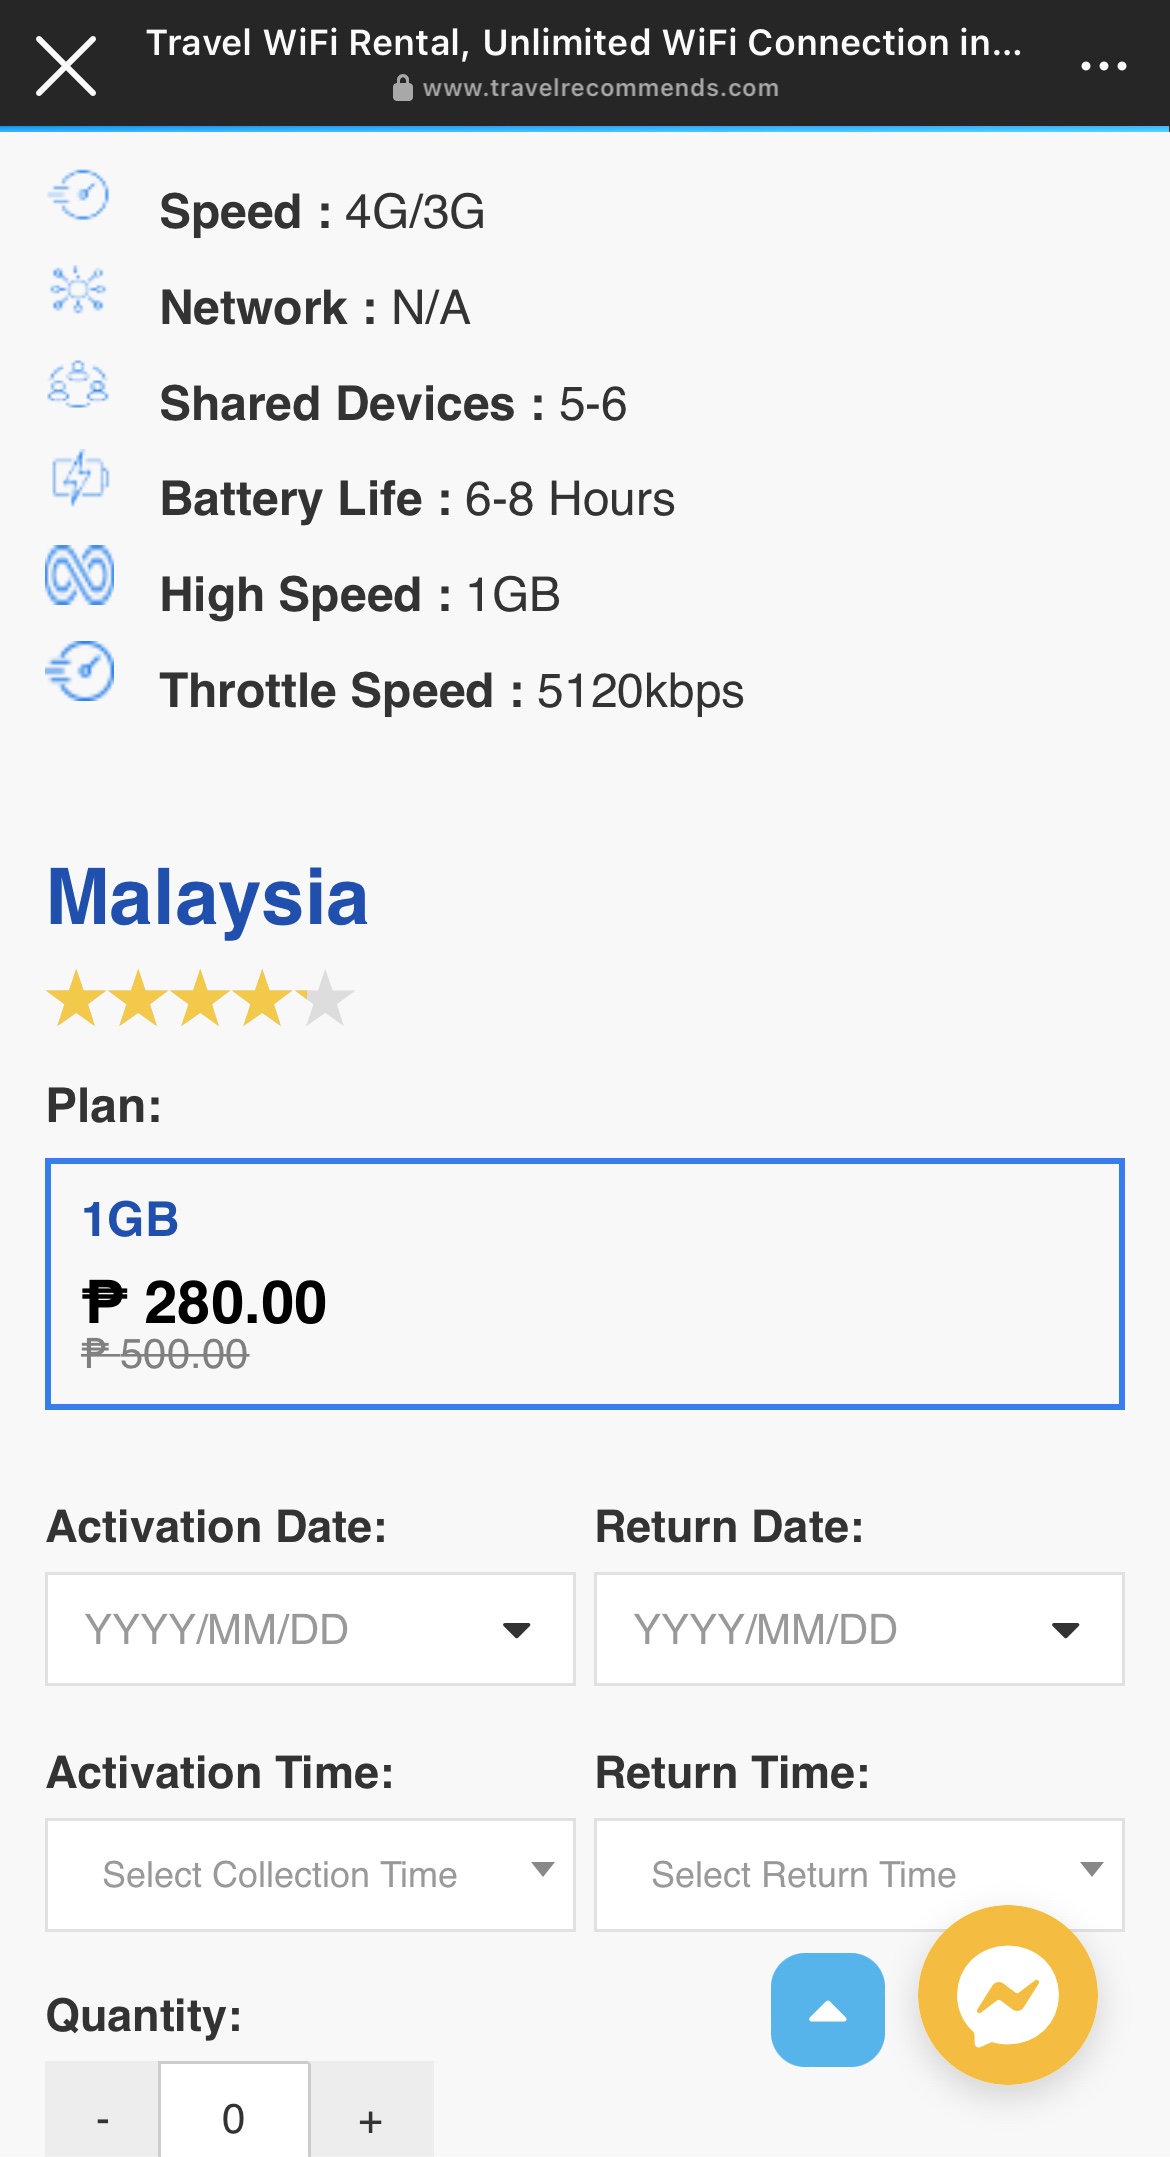The height and width of the screenshot is (2157, 1170).
Task: Click the network icon beside Network
Action: pos(78,290)
